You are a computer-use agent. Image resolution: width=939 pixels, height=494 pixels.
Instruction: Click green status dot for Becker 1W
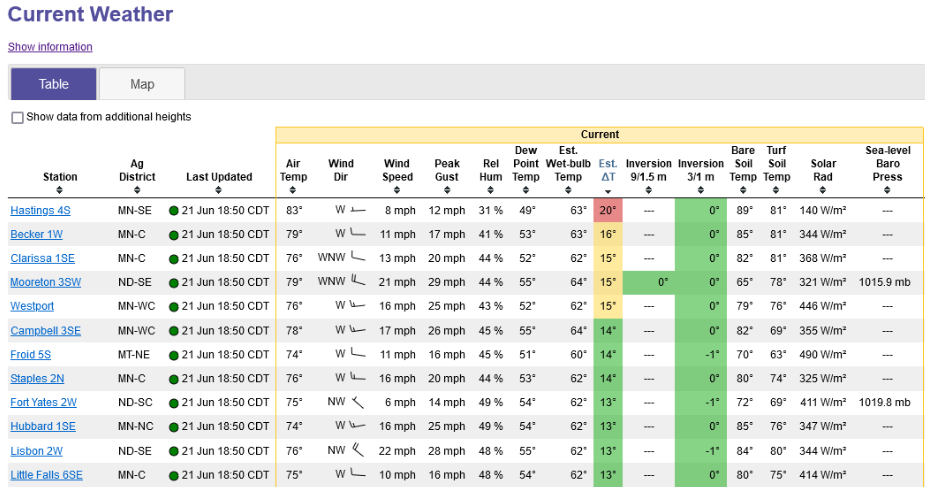174,234
